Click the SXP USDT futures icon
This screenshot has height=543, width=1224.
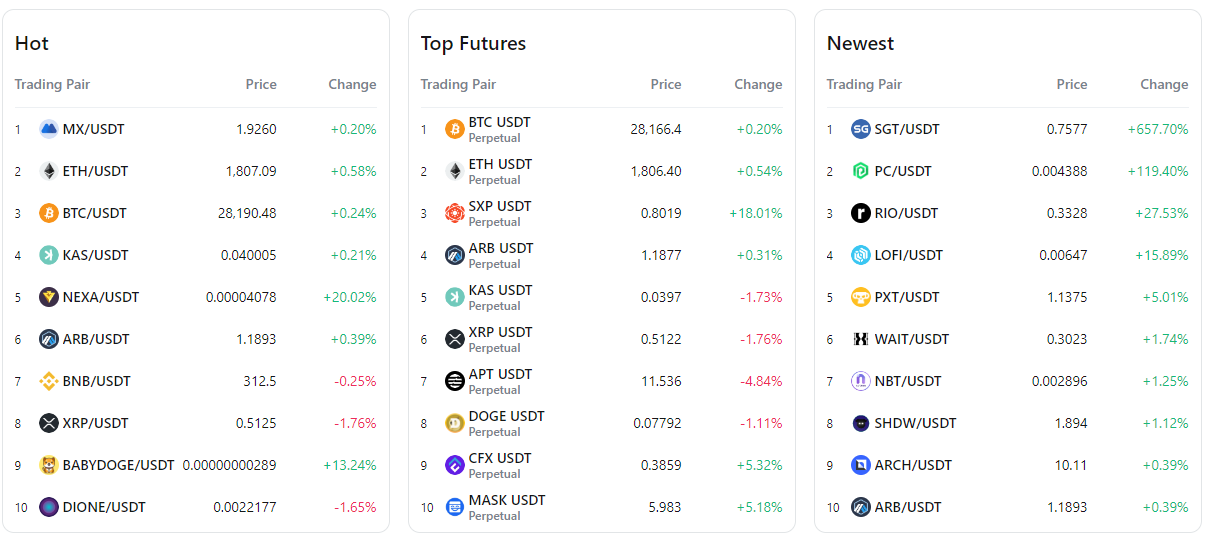tap(455, 213)
